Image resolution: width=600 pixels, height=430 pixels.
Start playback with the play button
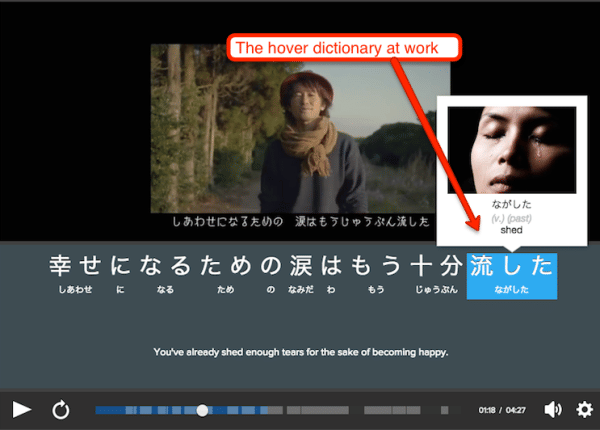[21, 410]
